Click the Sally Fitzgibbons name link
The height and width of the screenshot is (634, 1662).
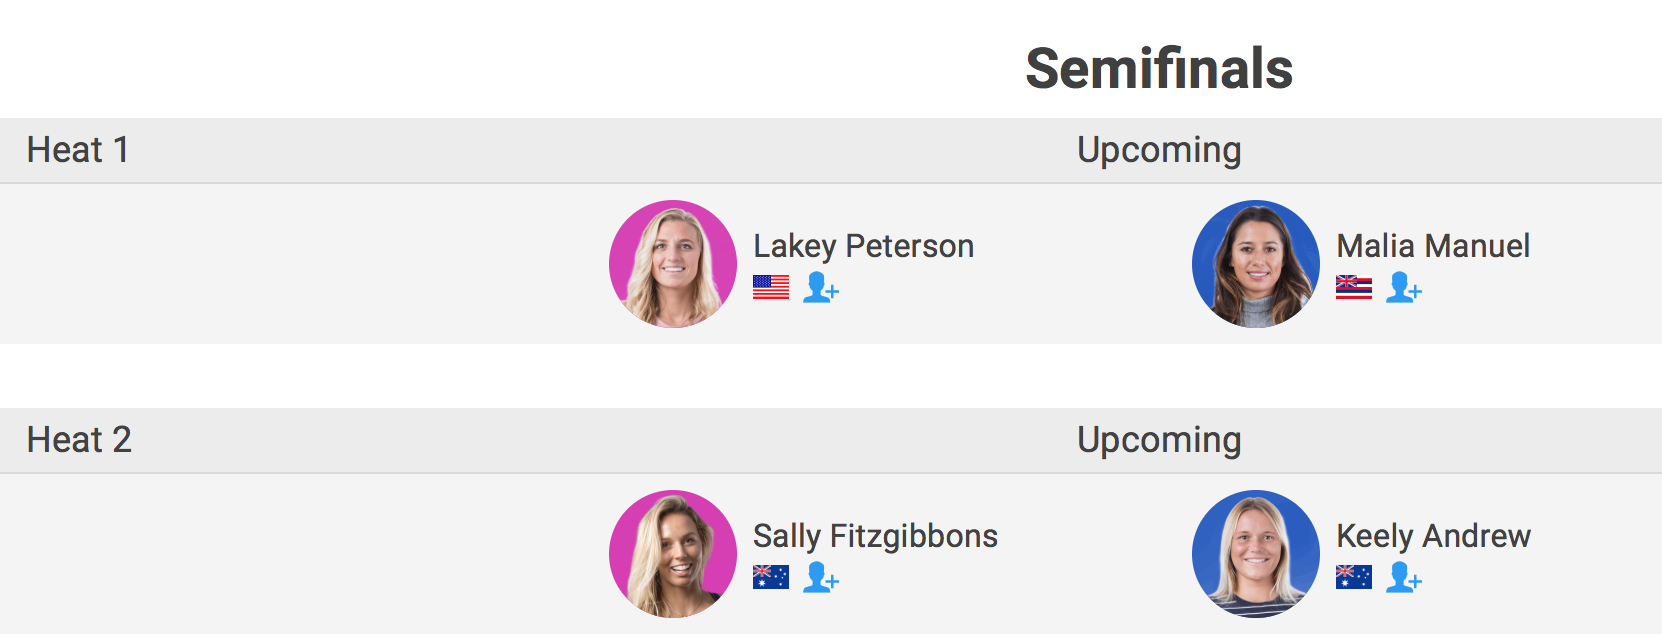pyautogui.click(x=875, y=536)
